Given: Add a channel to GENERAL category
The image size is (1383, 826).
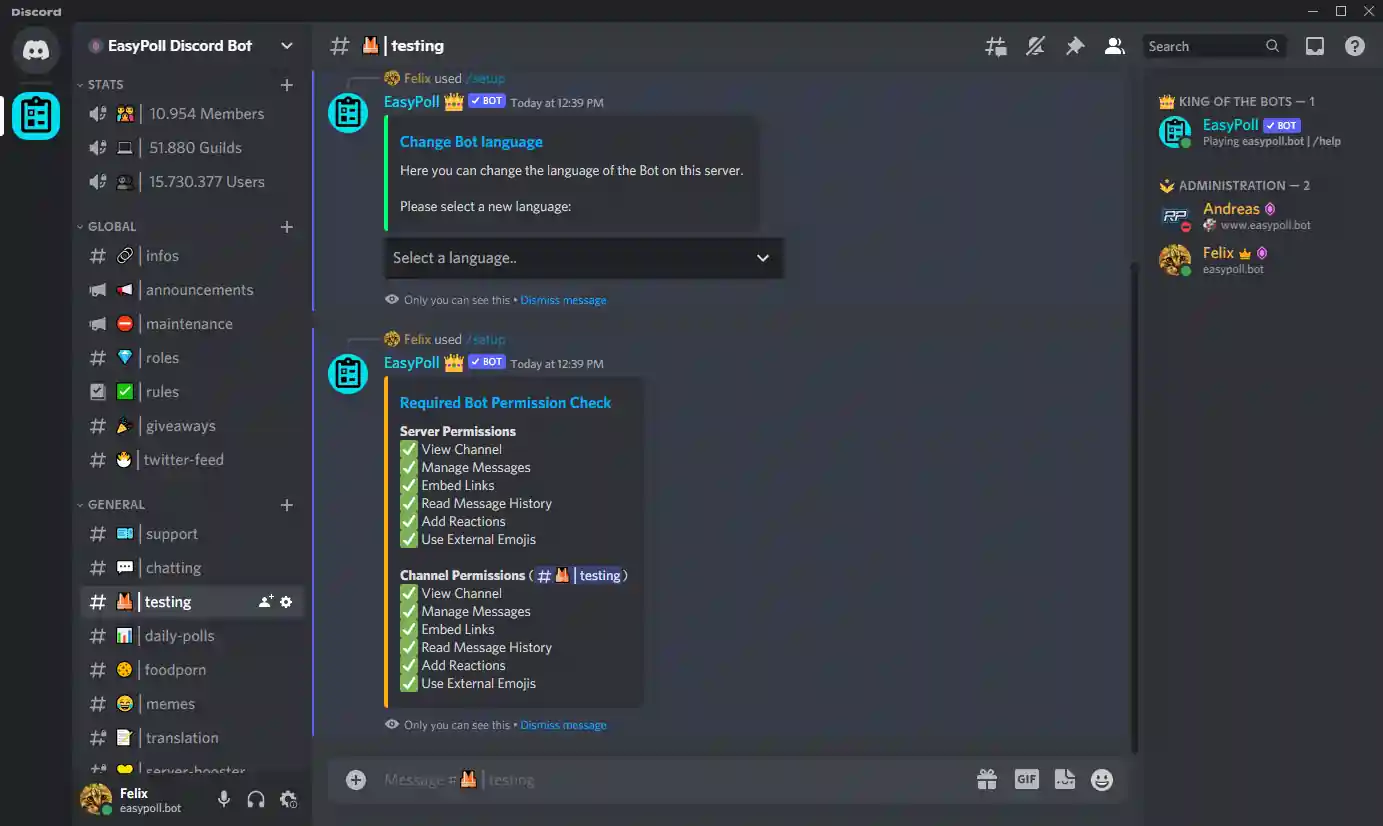Looking at the screenshot, I should [x=287, y=505].
